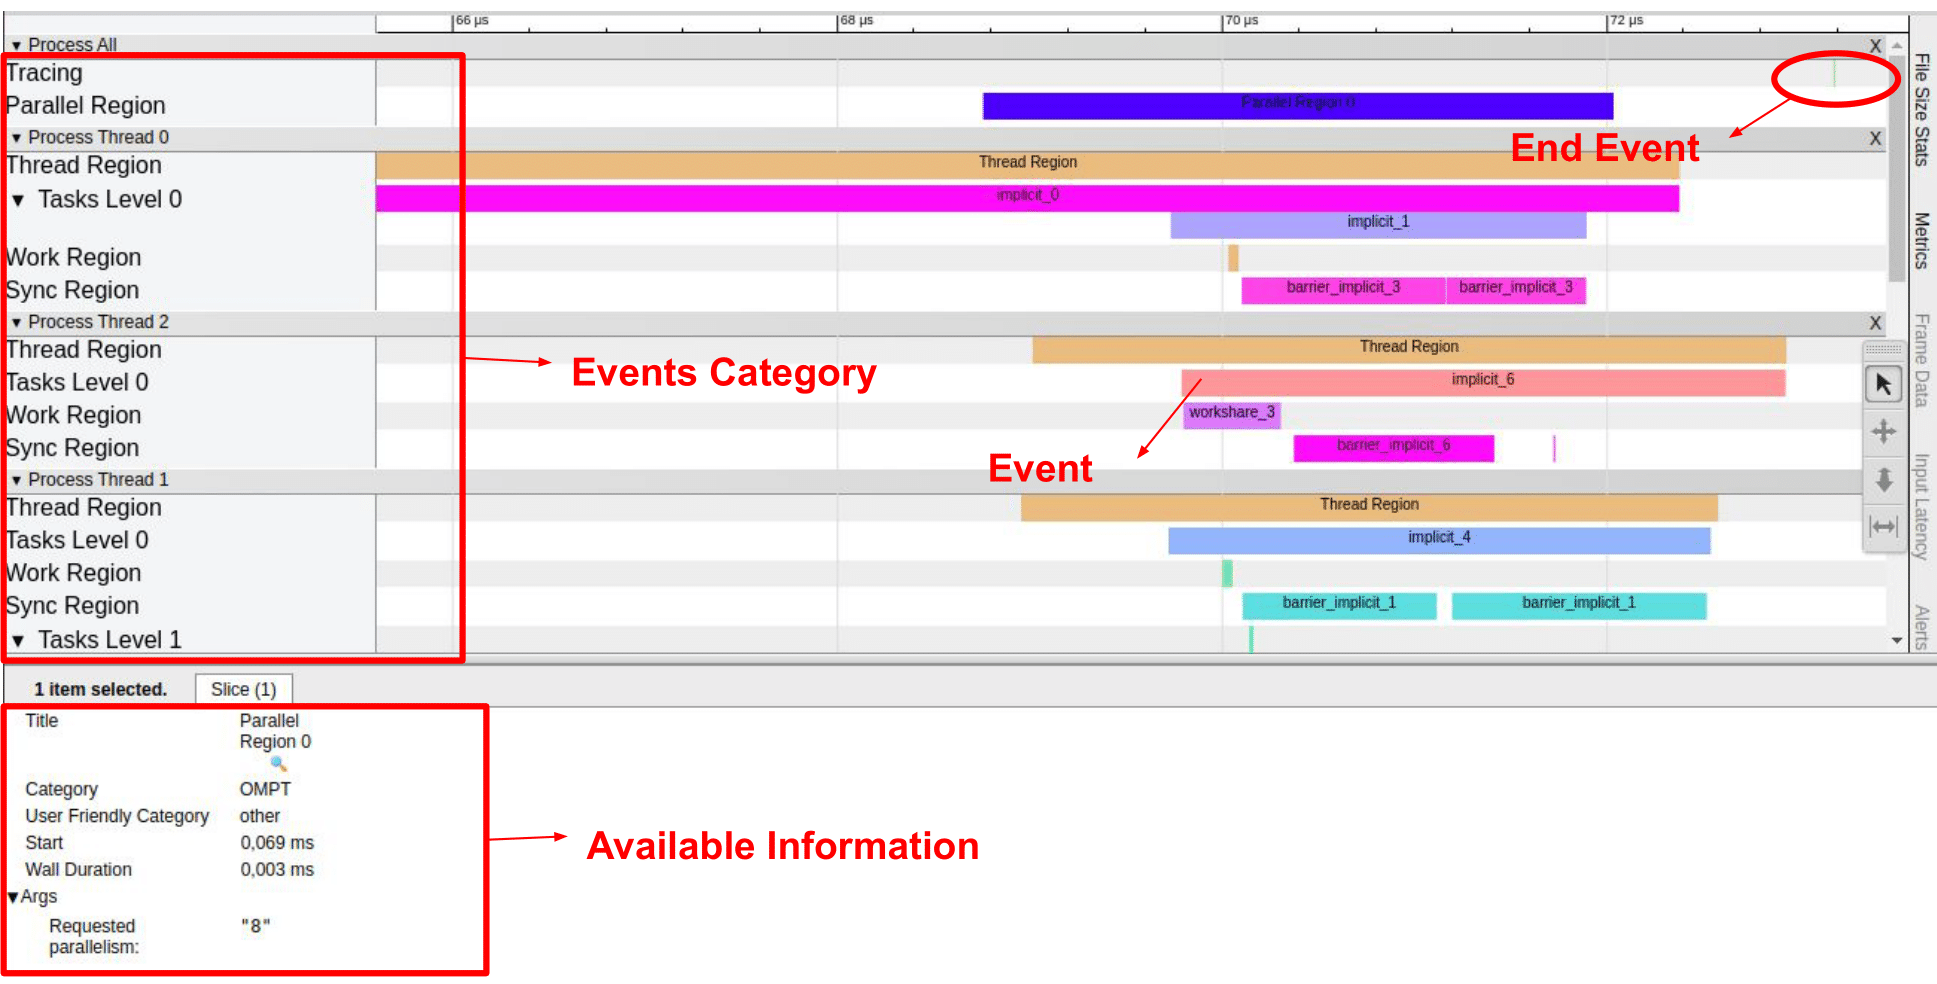Collapse the Process Thread 0 group
Viewport: 1937px width, 984px height.
16,138
